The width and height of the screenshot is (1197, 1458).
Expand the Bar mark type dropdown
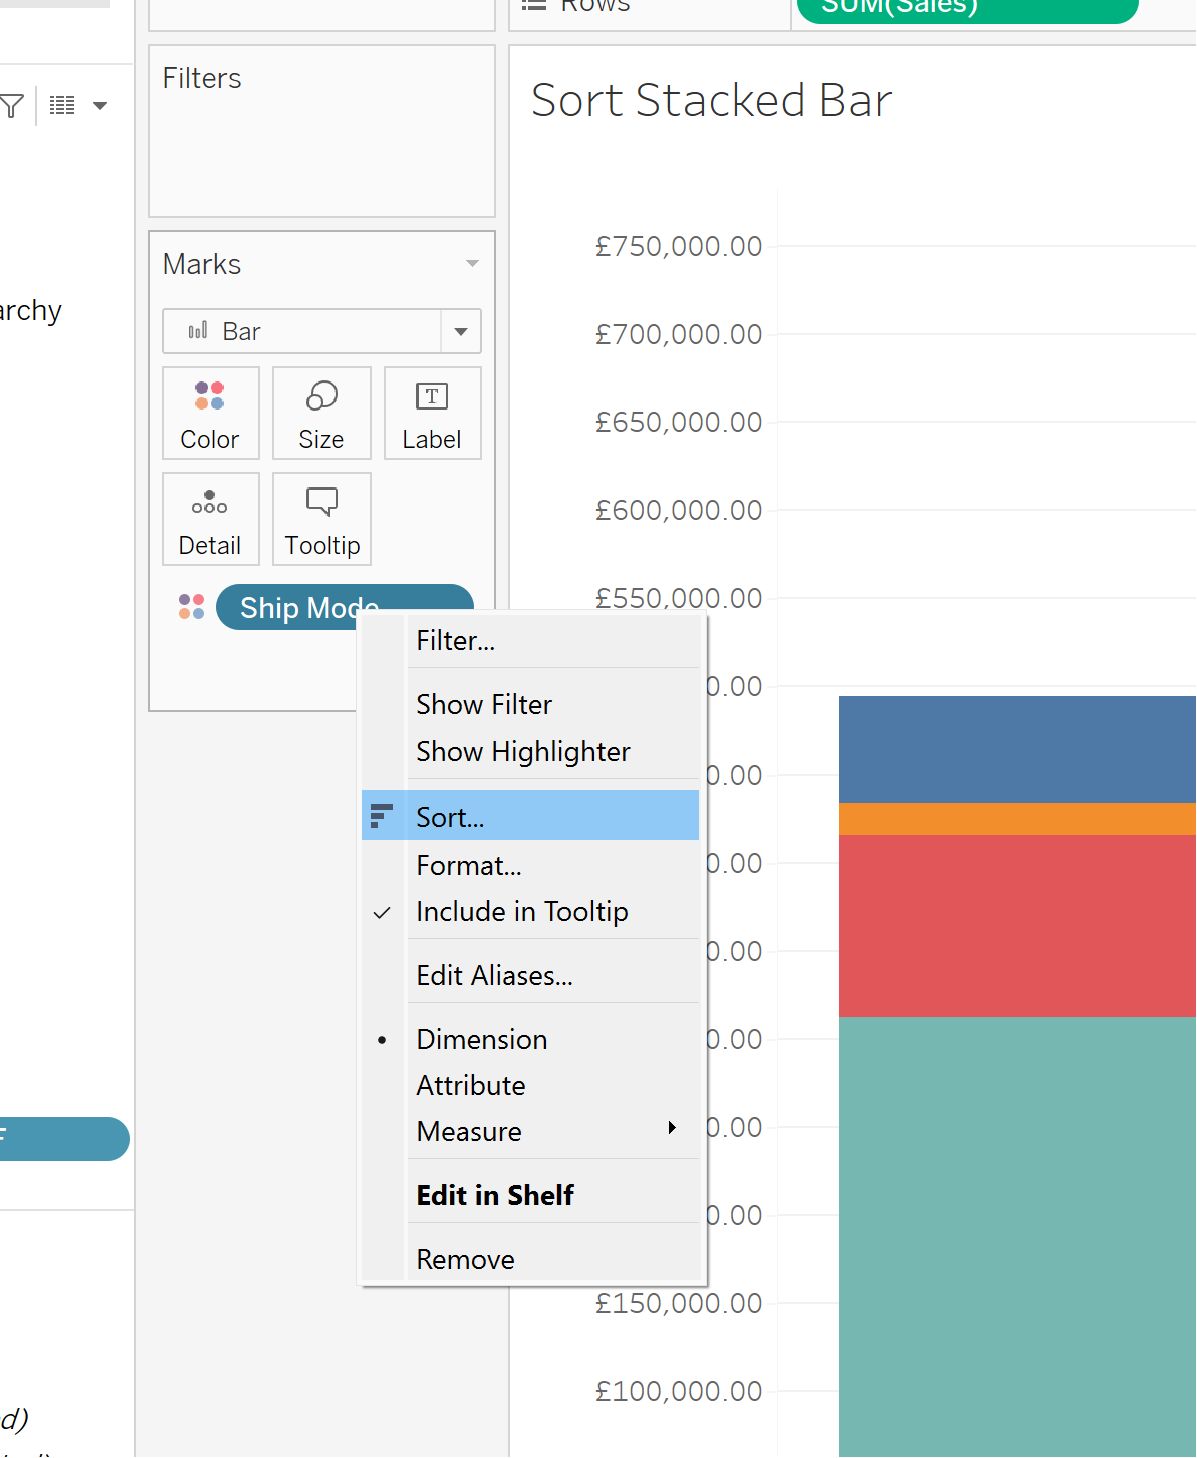(461, 332)
